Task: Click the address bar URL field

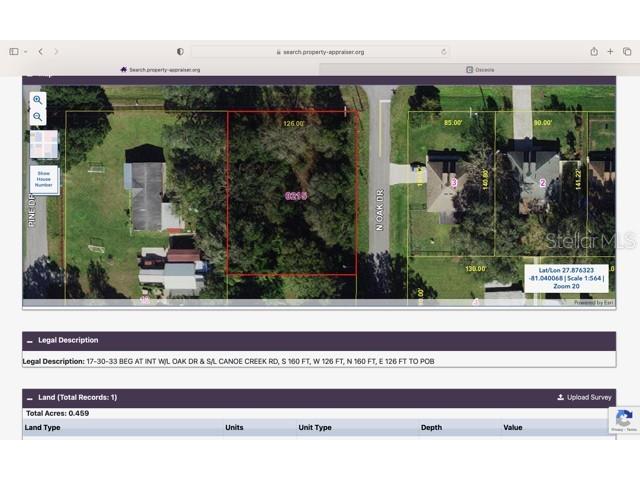Action: click(x=320, y=52)
